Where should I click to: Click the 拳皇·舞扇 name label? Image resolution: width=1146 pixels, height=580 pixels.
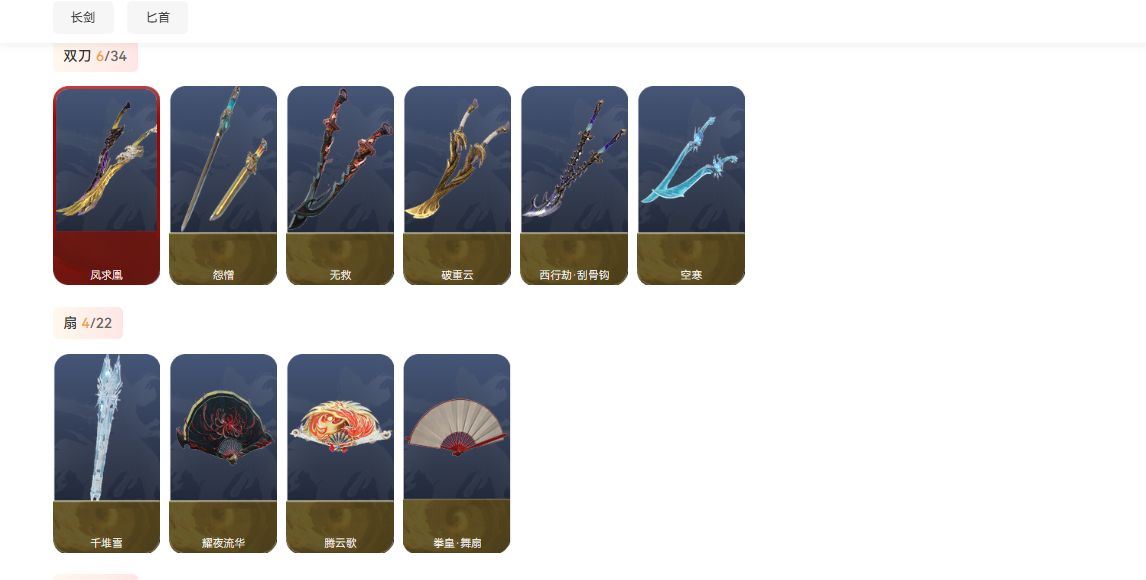tap(458, 543)
